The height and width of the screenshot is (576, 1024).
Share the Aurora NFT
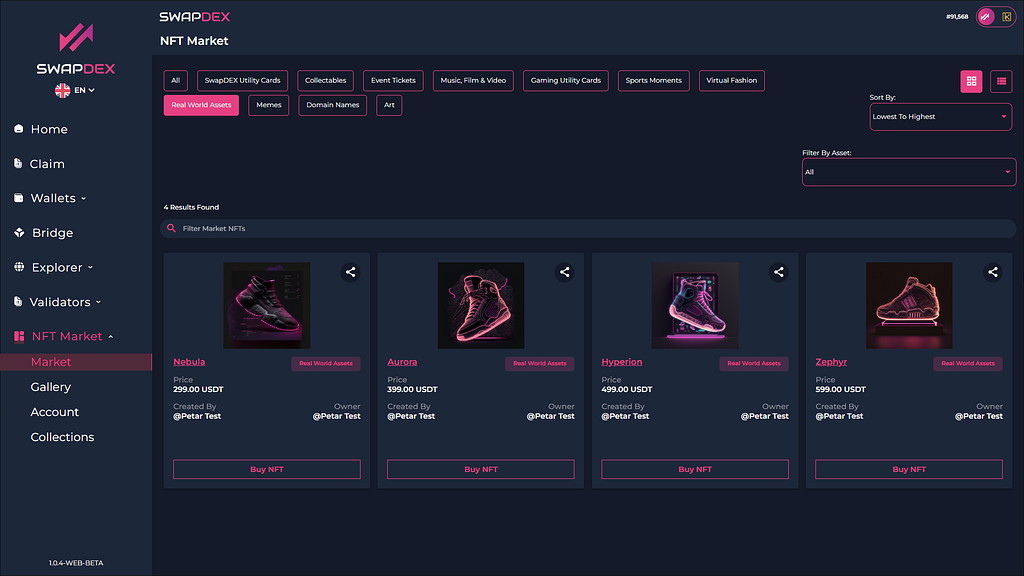coord(565,272)
